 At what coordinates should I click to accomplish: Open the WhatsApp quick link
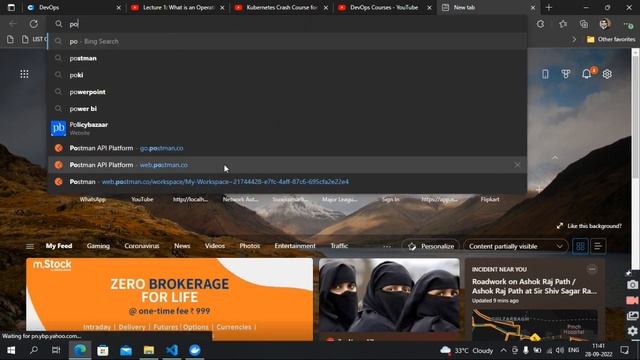[x=93, y=199]
